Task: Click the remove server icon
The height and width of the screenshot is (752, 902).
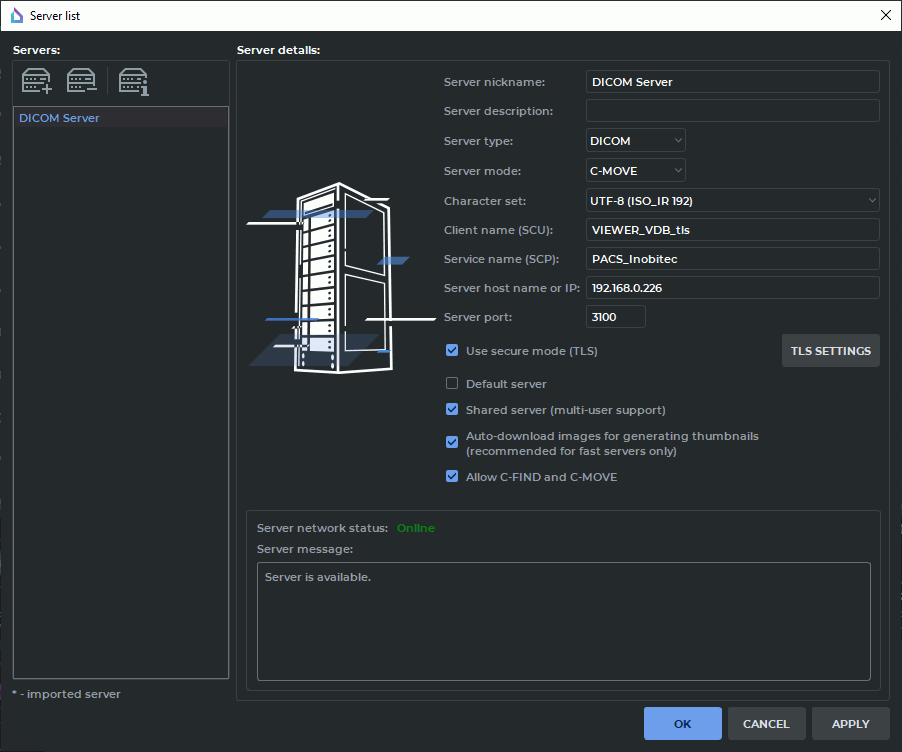Action: [82, 80]
